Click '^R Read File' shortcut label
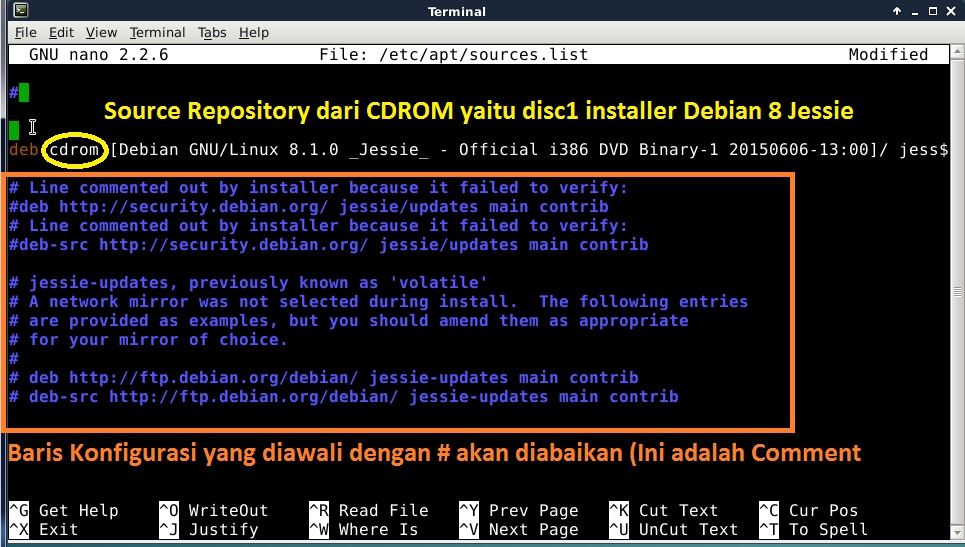Viewport: 965px width, 547px height. point(369,511)
